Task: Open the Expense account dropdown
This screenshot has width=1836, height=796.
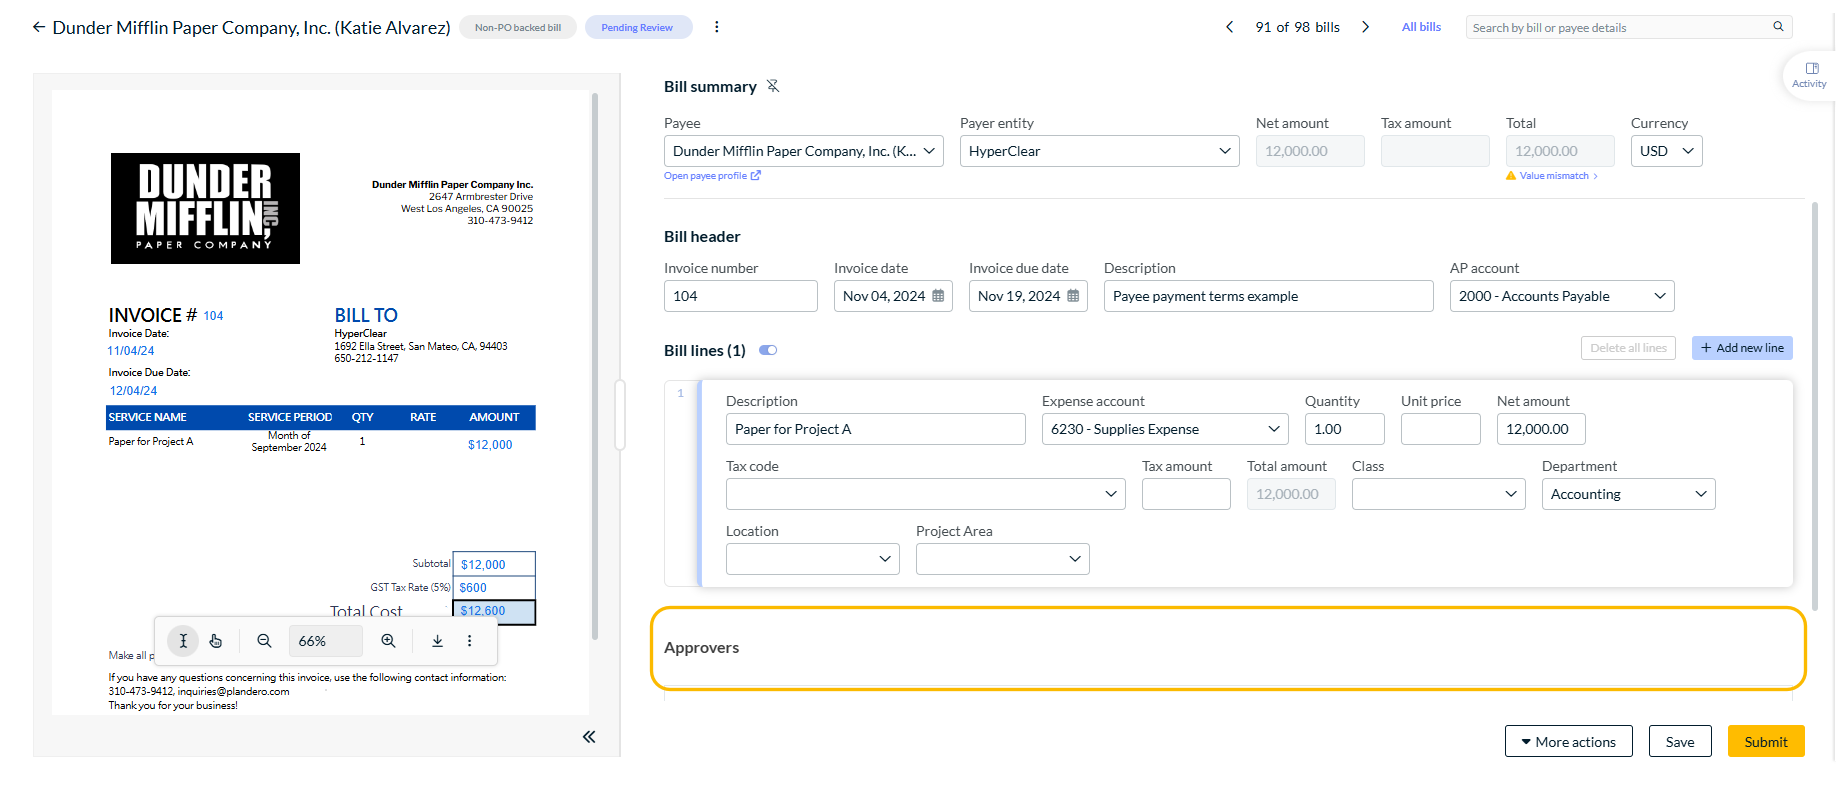Action: pyautogui.click(x=1165, y=429)
